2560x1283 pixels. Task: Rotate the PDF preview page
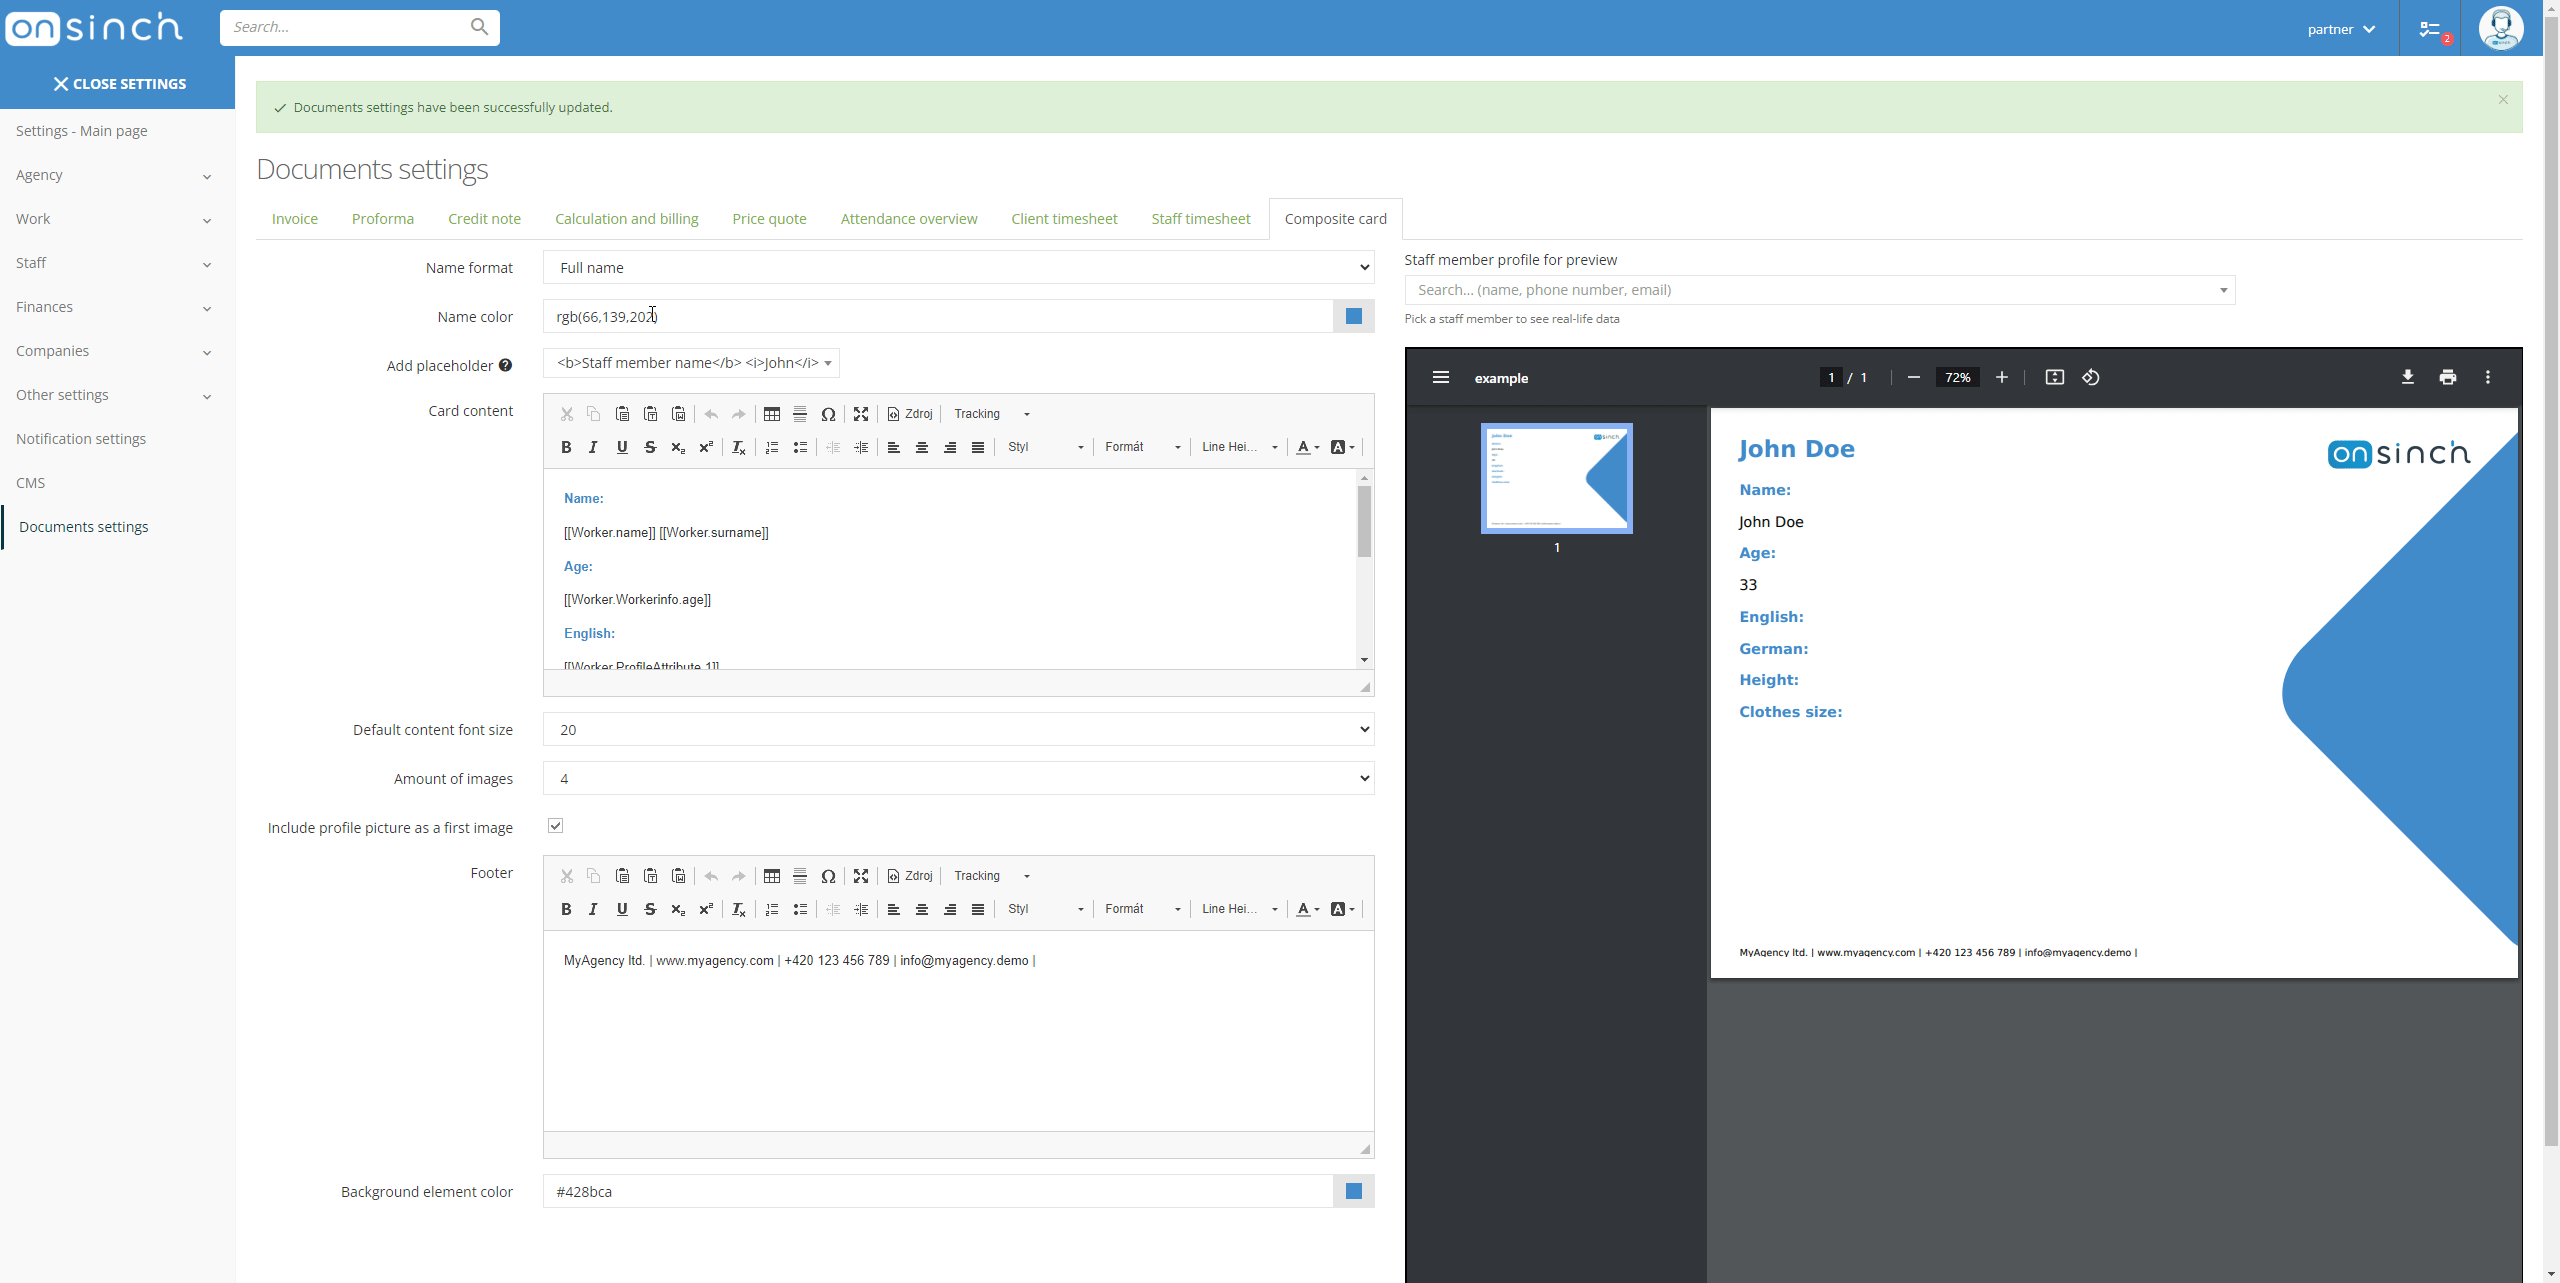click(x=2091, y=377)
